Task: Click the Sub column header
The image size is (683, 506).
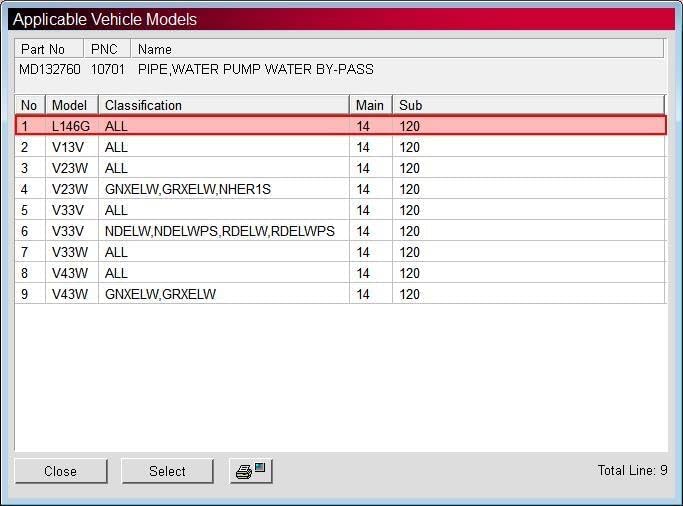Action: tap(528, 105)
